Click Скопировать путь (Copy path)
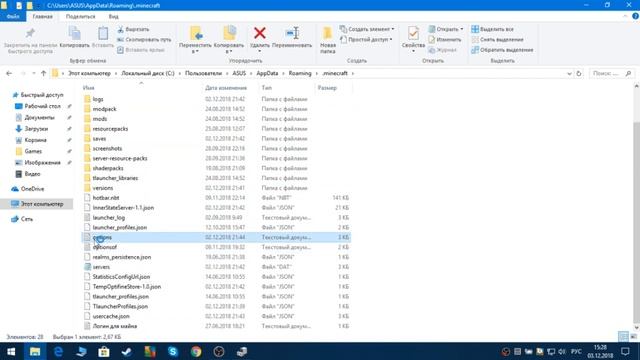 point(144,40)
